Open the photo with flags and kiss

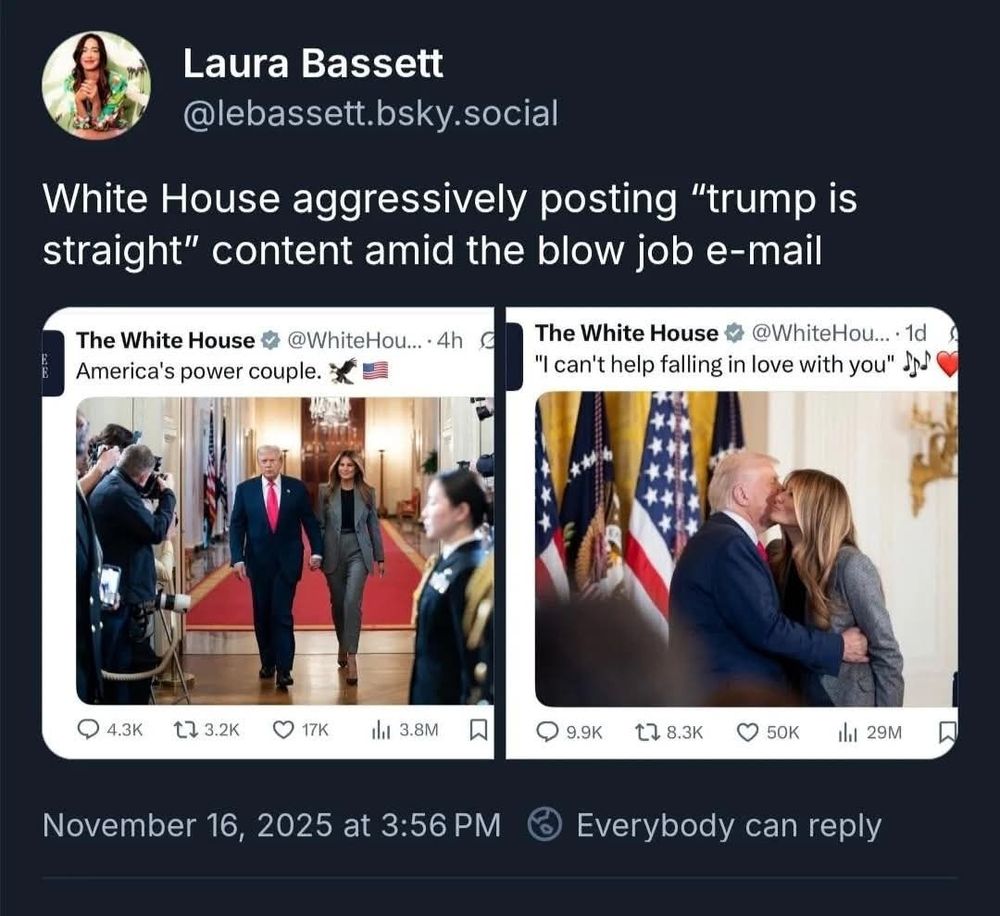746,549
